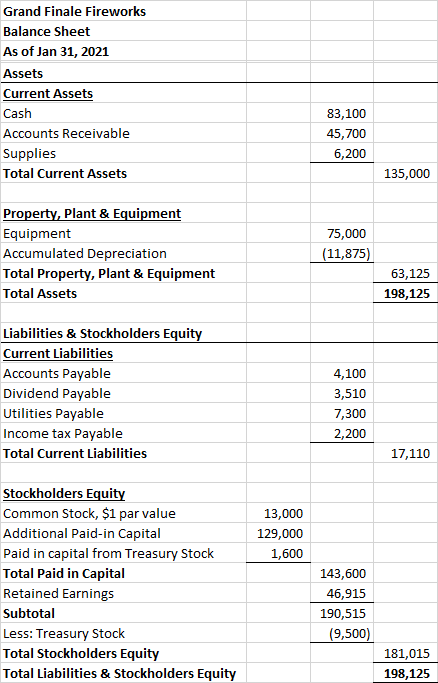Click the value 2,200
Viewport: 438px width, 683px height.
(350, 433)
